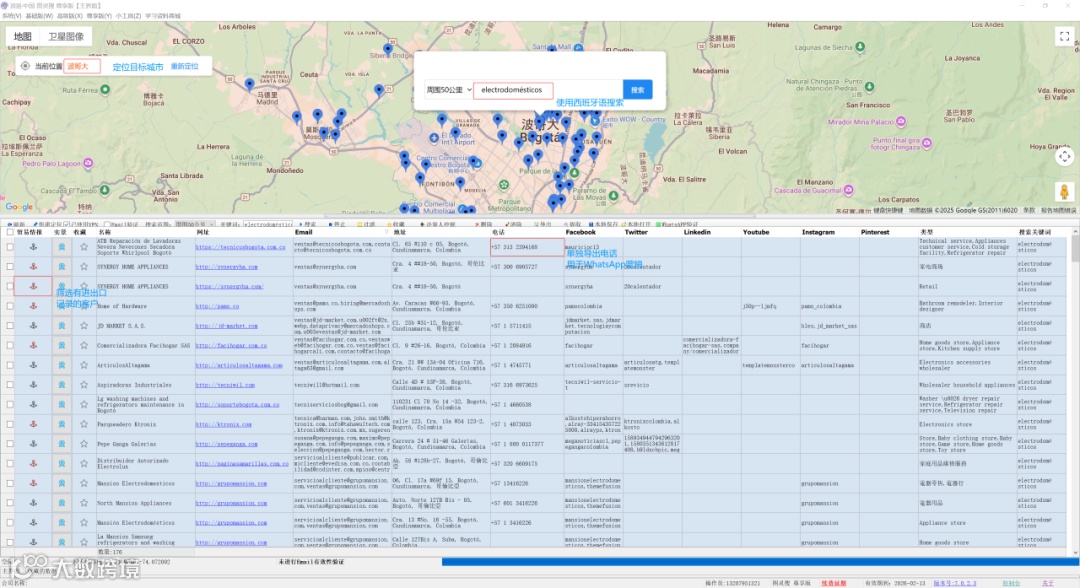Click the 收藏 favorites toolbar button

click(395, 224)
